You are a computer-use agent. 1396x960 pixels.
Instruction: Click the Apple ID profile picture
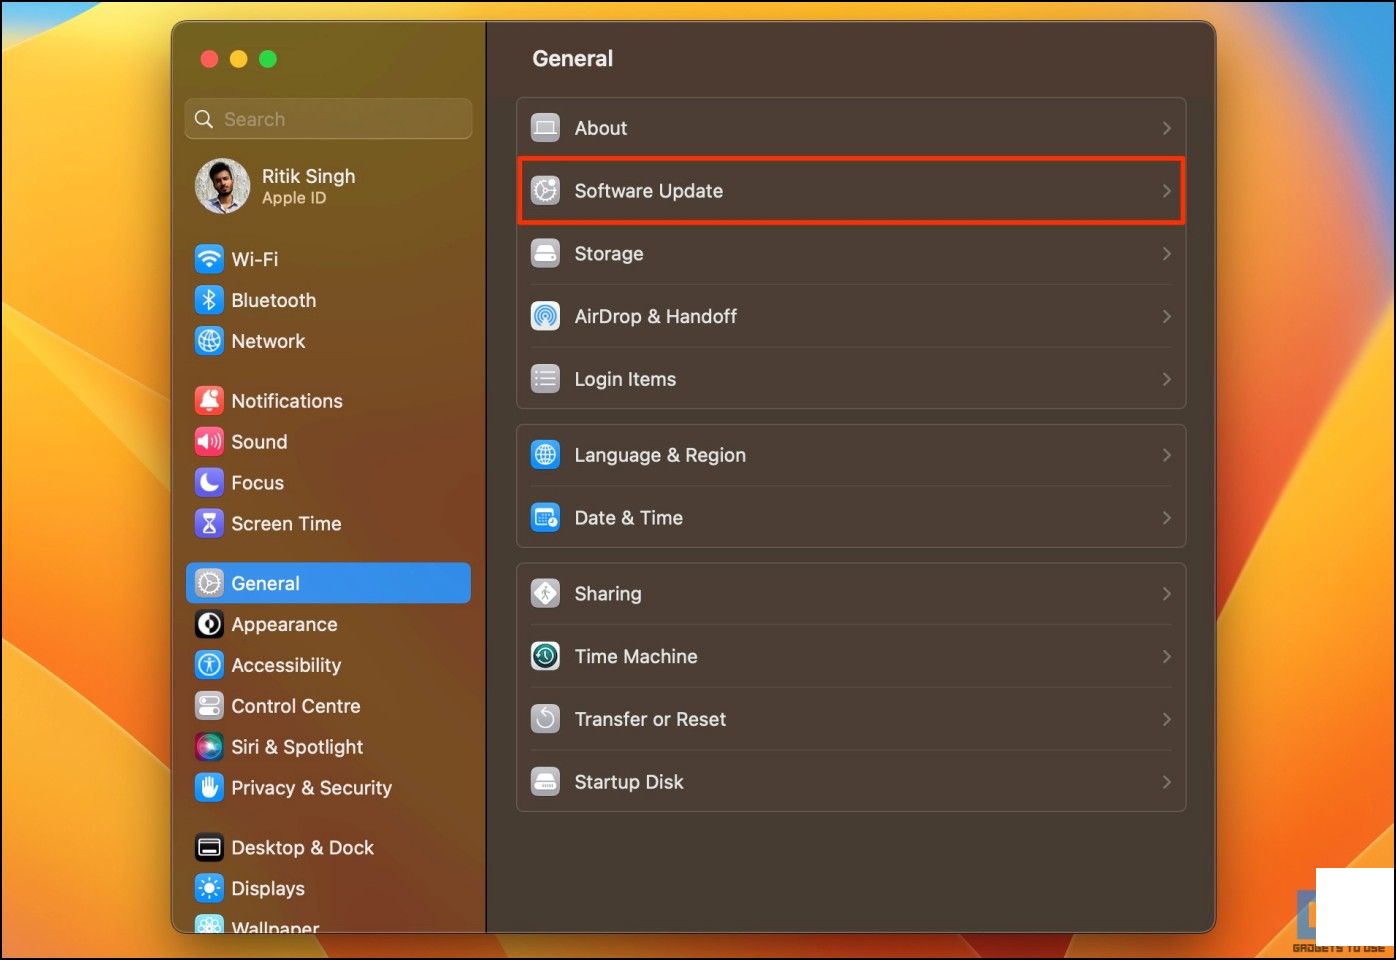222,186
